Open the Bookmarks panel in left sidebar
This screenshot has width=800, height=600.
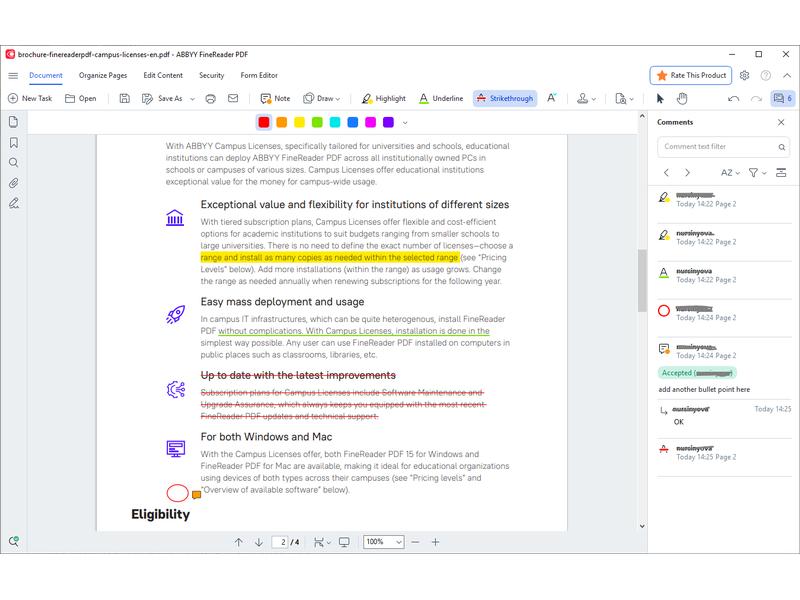click(x=14, y=143)
